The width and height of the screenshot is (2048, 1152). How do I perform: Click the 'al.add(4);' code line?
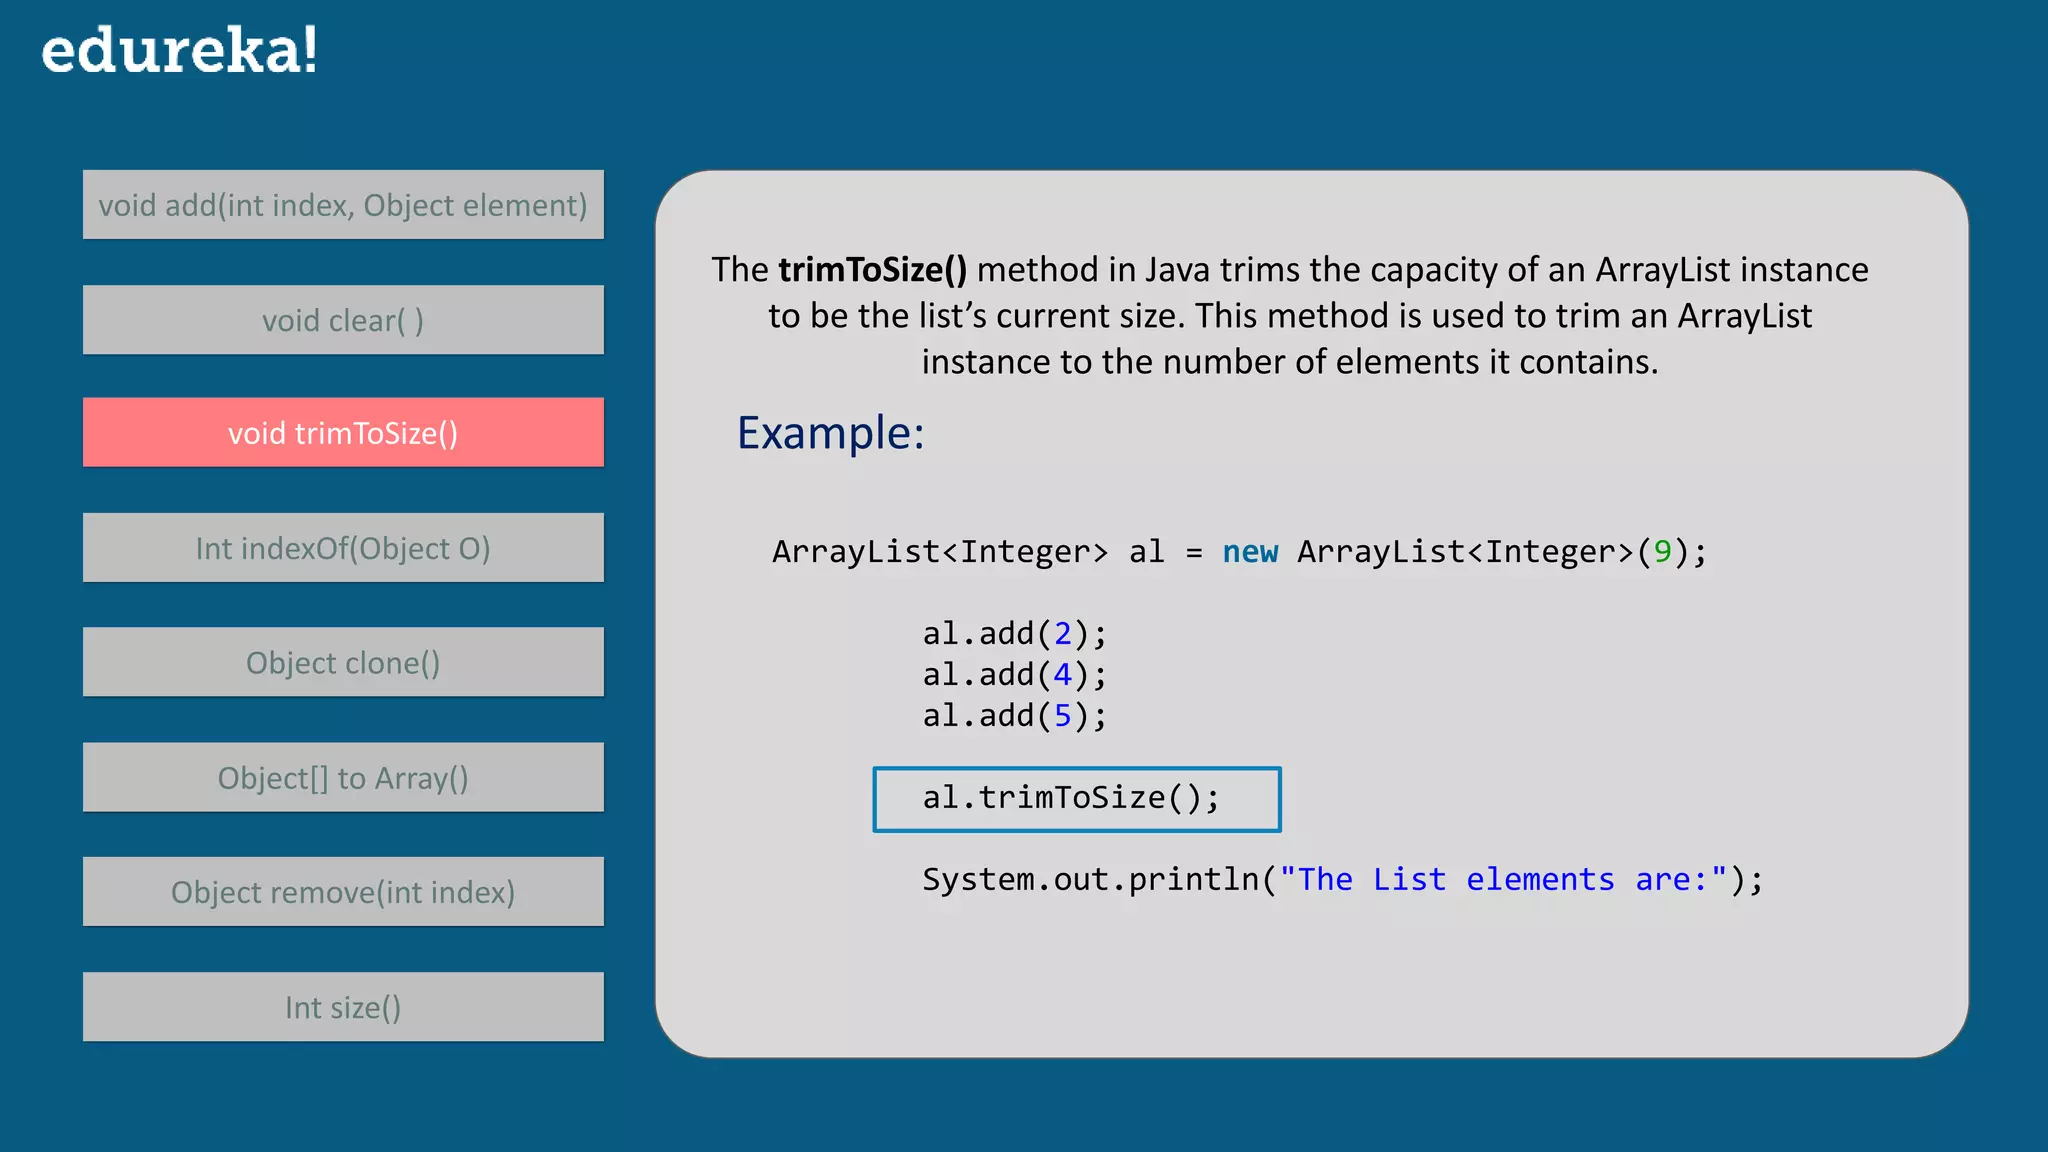coord(1014,675)
